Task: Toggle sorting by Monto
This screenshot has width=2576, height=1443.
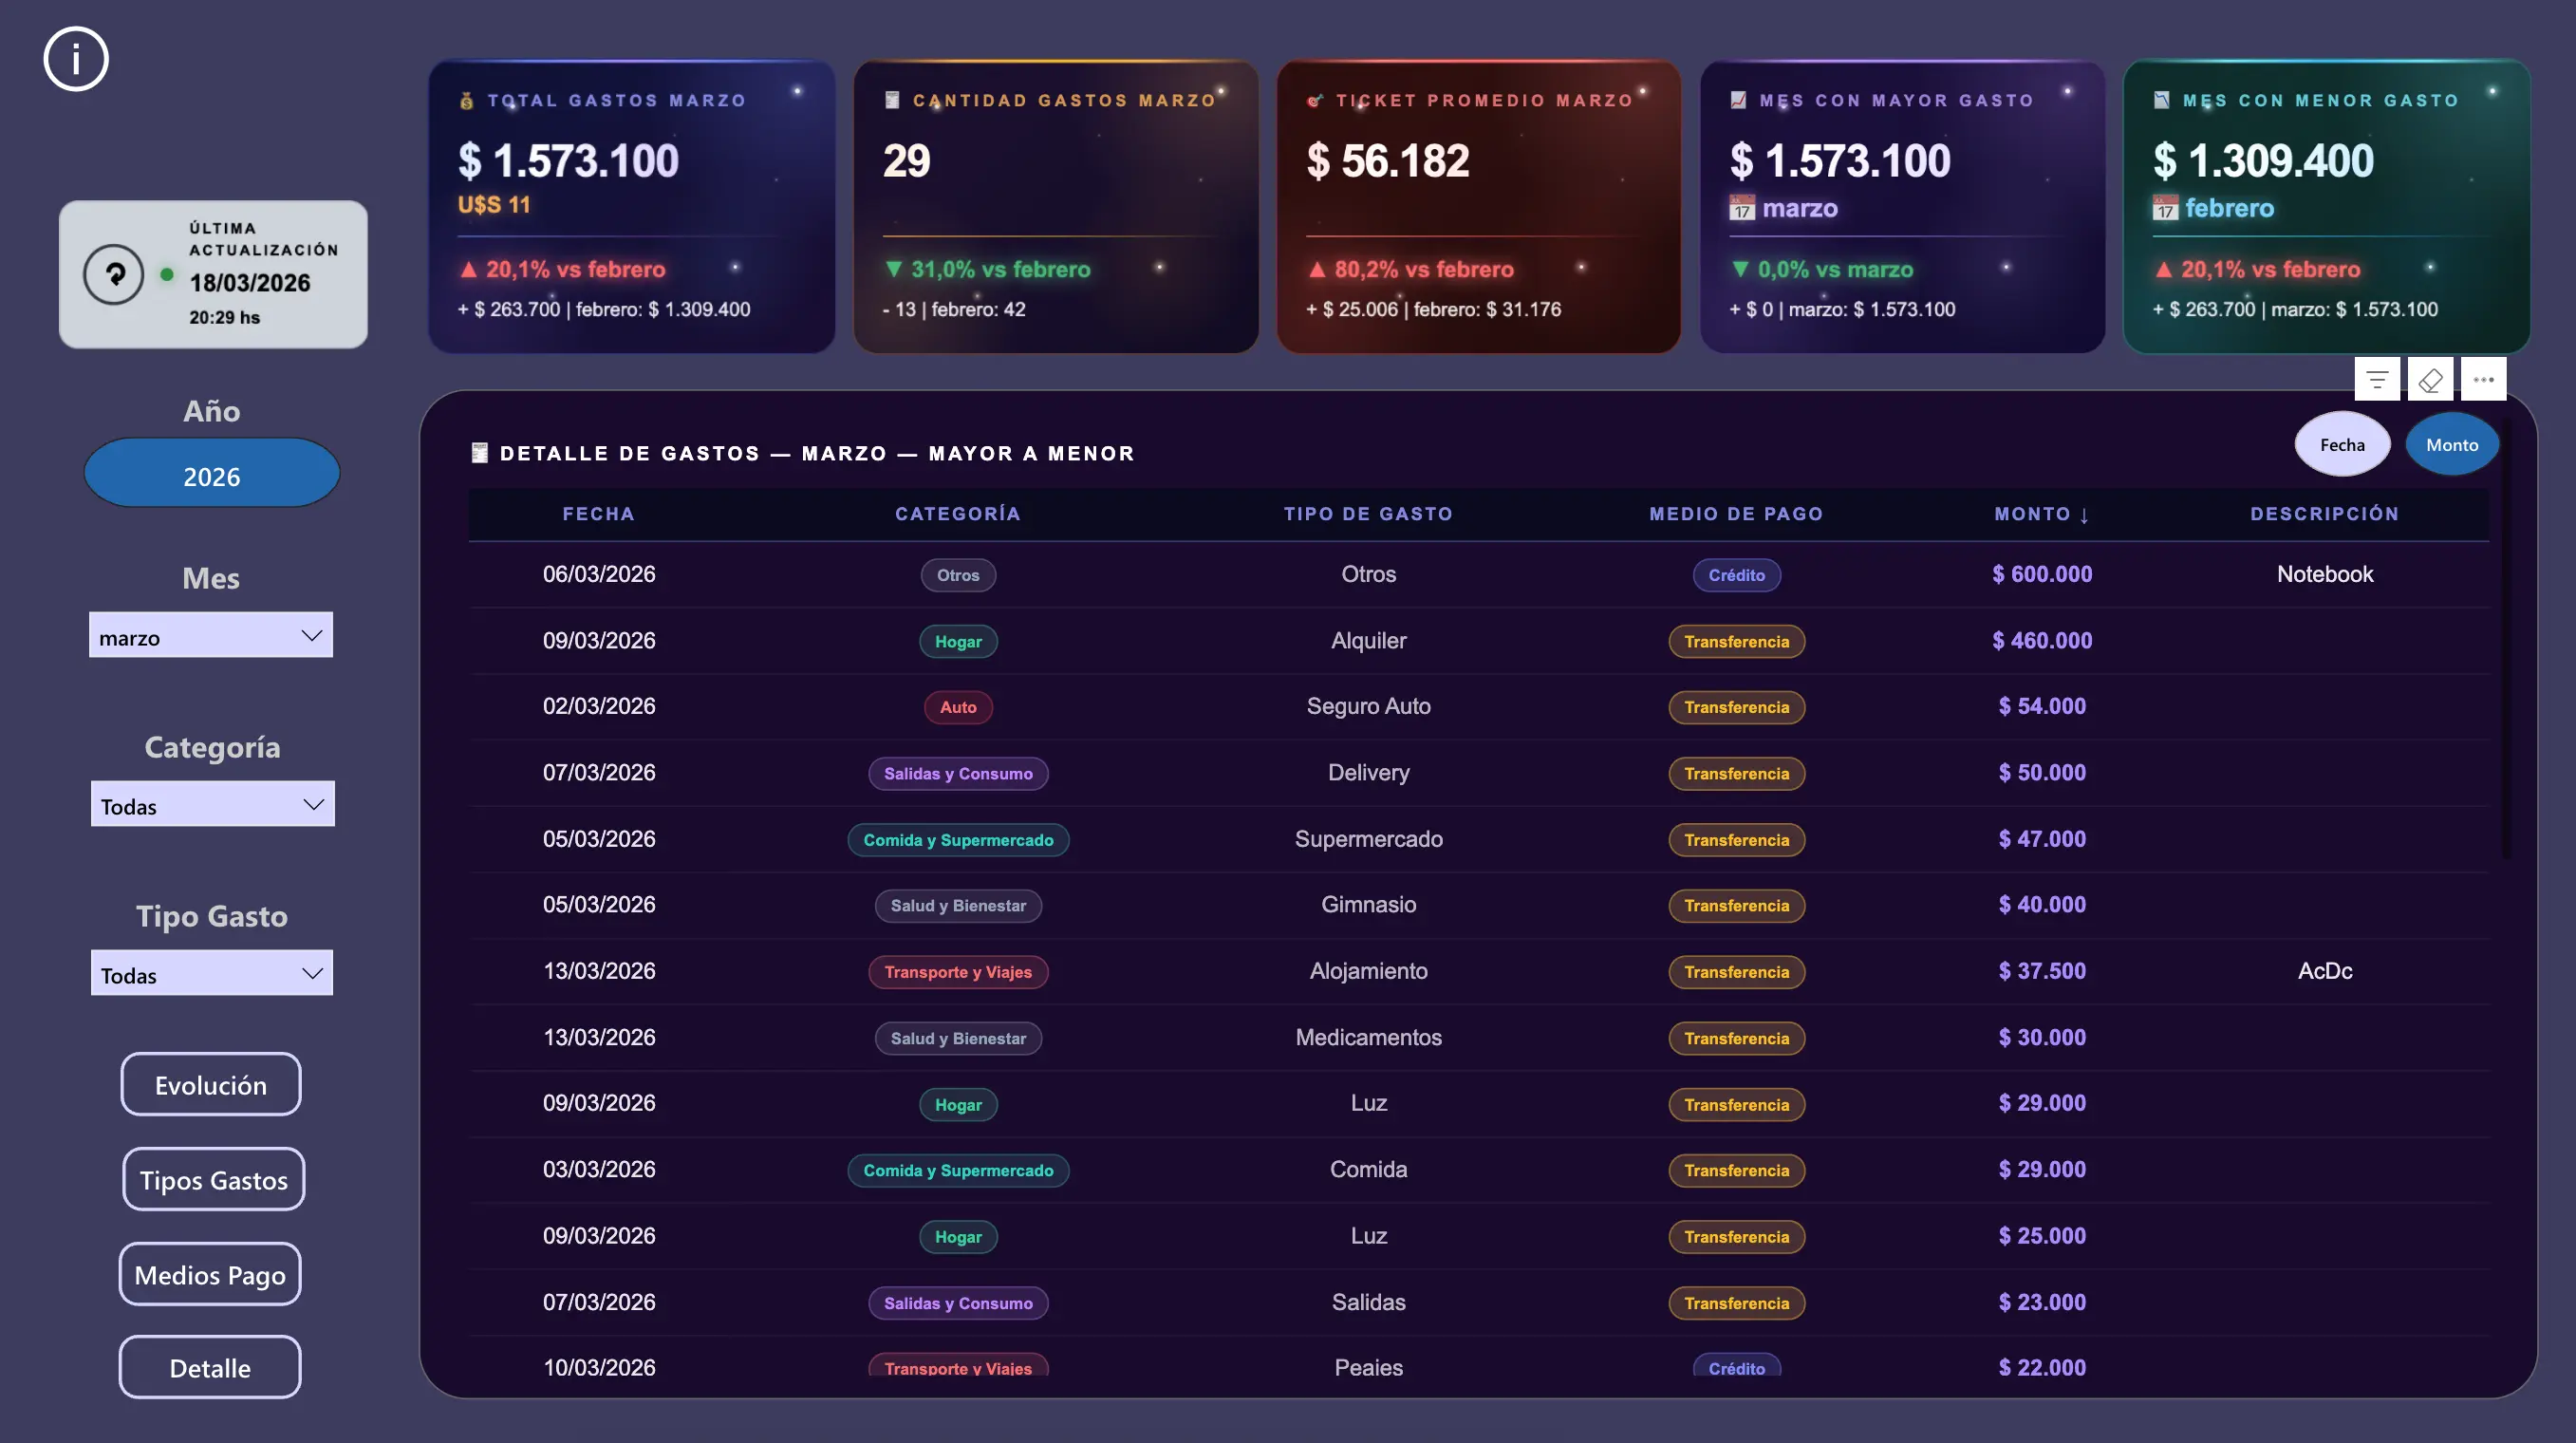Action: point(2451,444)
